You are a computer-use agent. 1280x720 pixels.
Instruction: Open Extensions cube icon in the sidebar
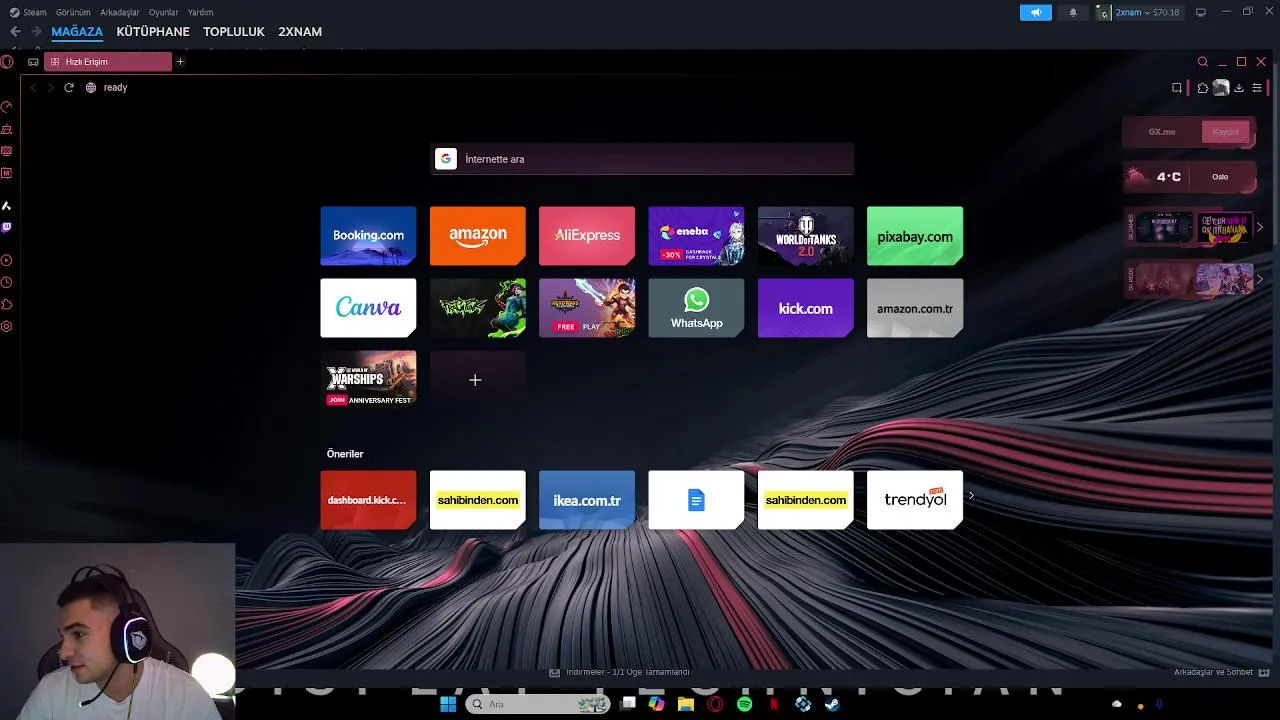6,304
